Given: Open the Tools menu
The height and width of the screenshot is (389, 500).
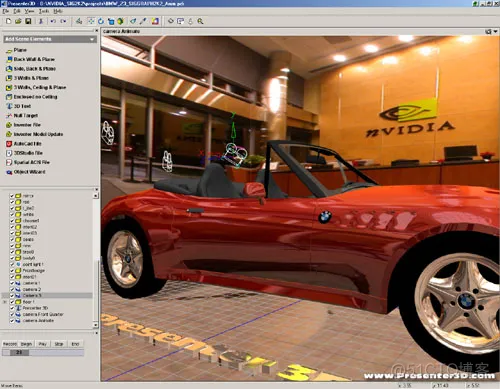Looking at the screenshot, I should 44,11.
